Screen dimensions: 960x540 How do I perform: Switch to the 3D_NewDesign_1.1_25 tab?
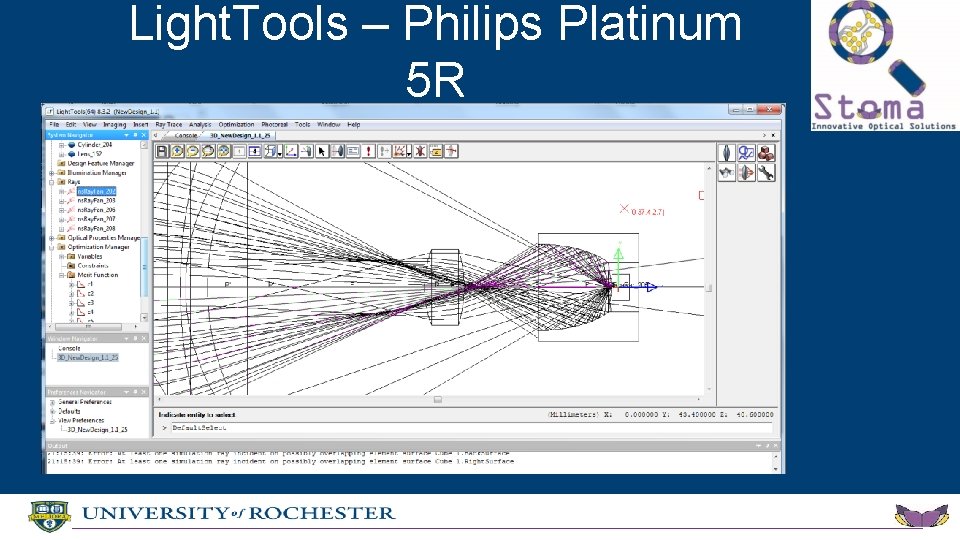coord(240,135)
